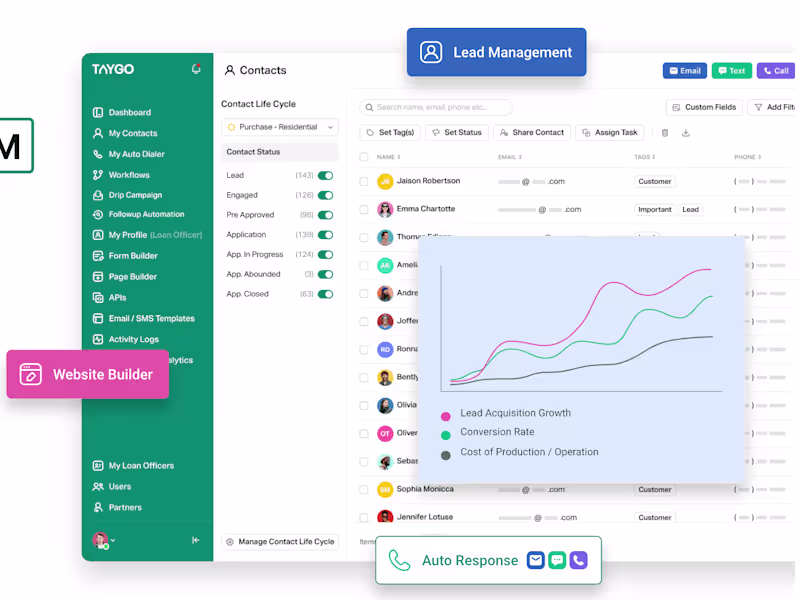Click My Loan Officers icon
The width and height of the screenshot is (800, 600).
pyautogui.click(x=98, y=465)
